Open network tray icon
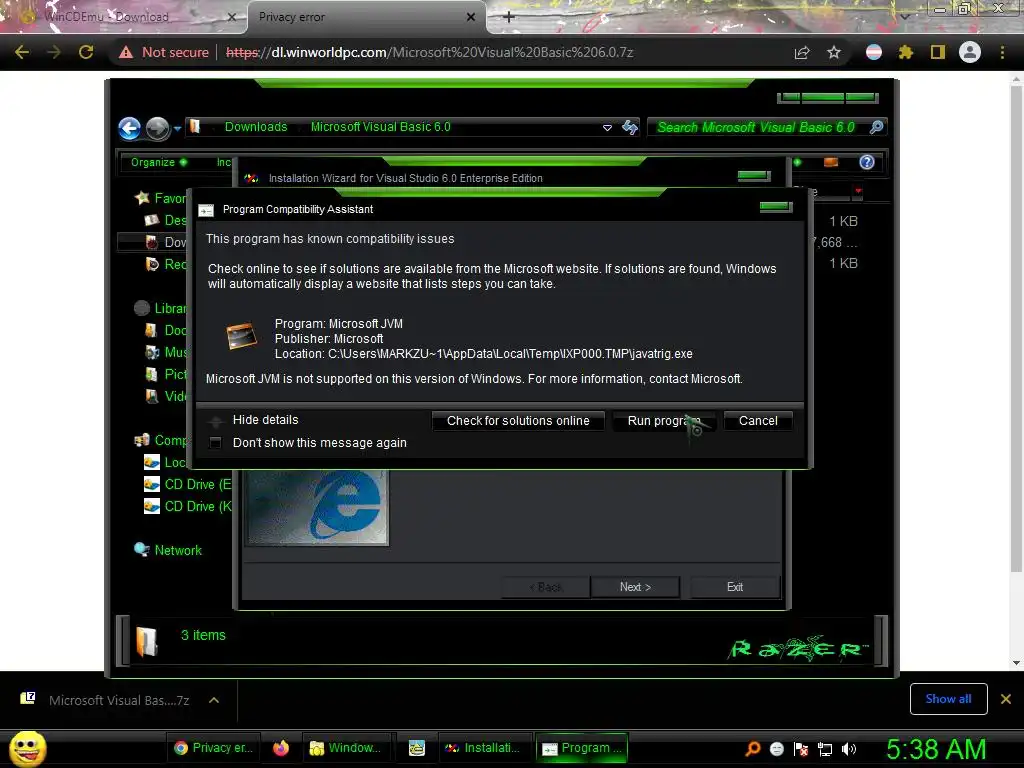The width and height of the screenshot is (1024, 768). pos(825,749)
